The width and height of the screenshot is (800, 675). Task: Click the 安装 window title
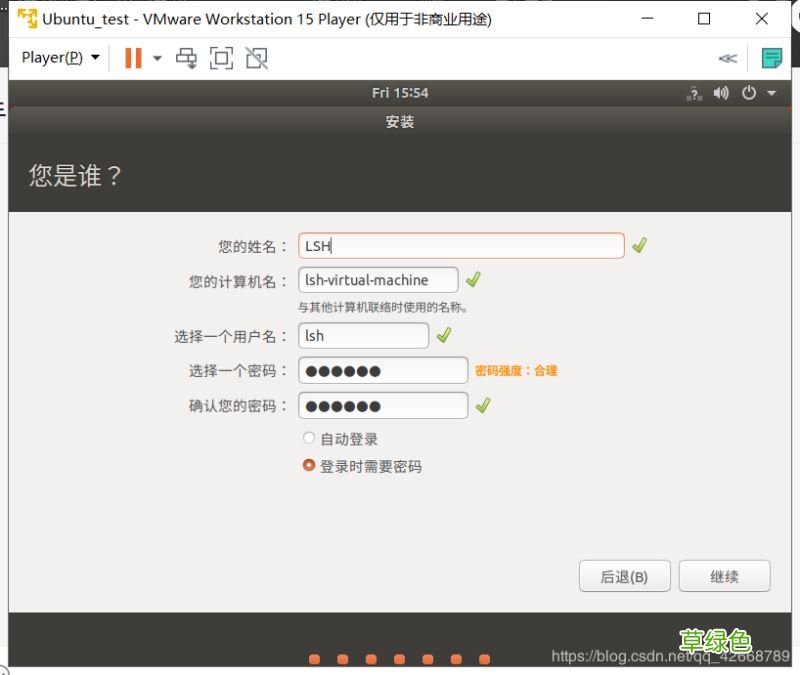pyautogui.click(x=400, y=122)
